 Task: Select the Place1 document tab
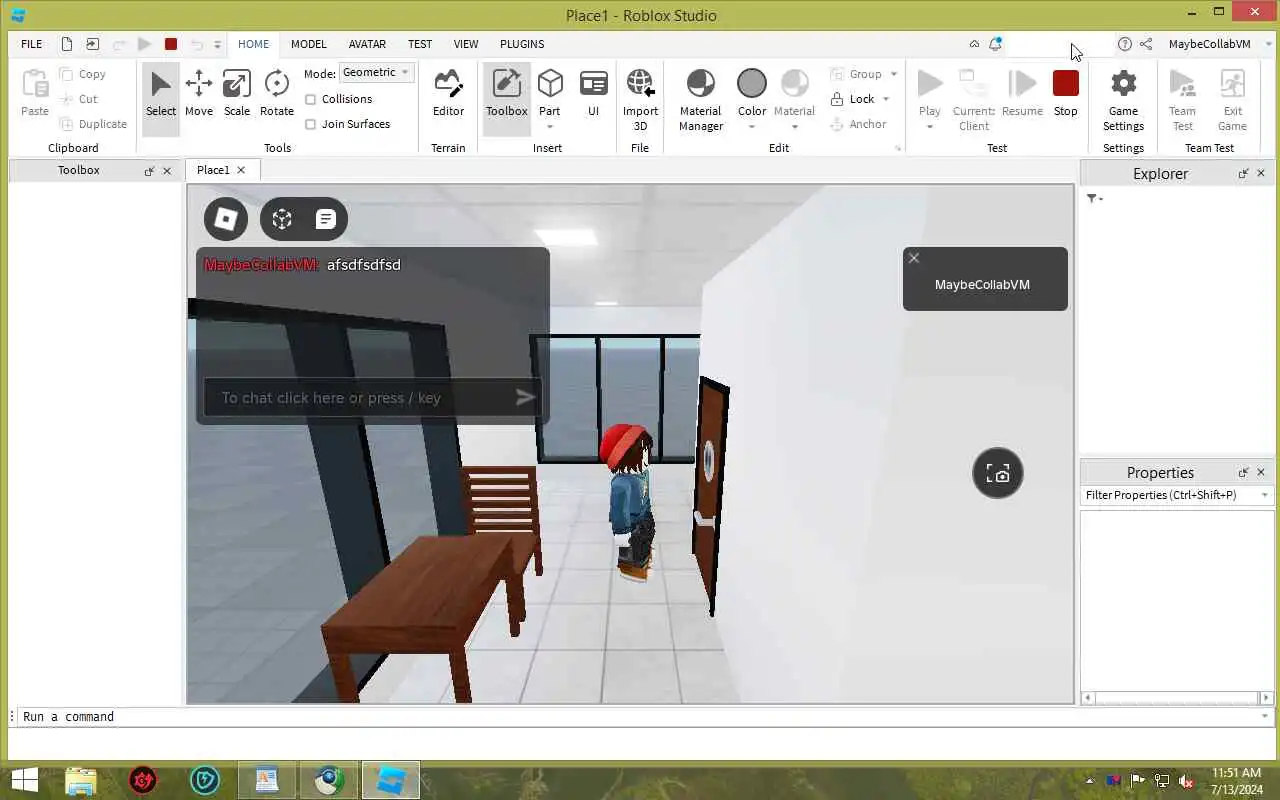[x=213, y=170]
